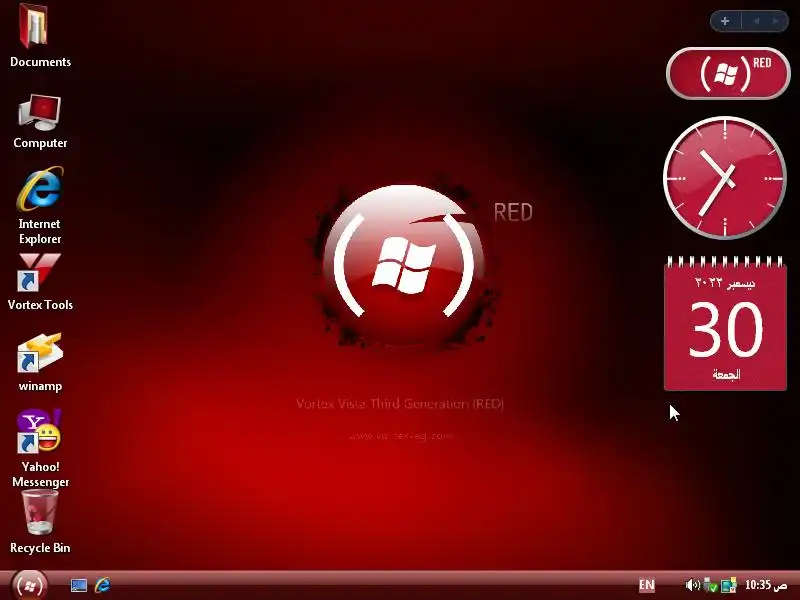Click the RED Windows logo gadget

(x=728, y=74)
